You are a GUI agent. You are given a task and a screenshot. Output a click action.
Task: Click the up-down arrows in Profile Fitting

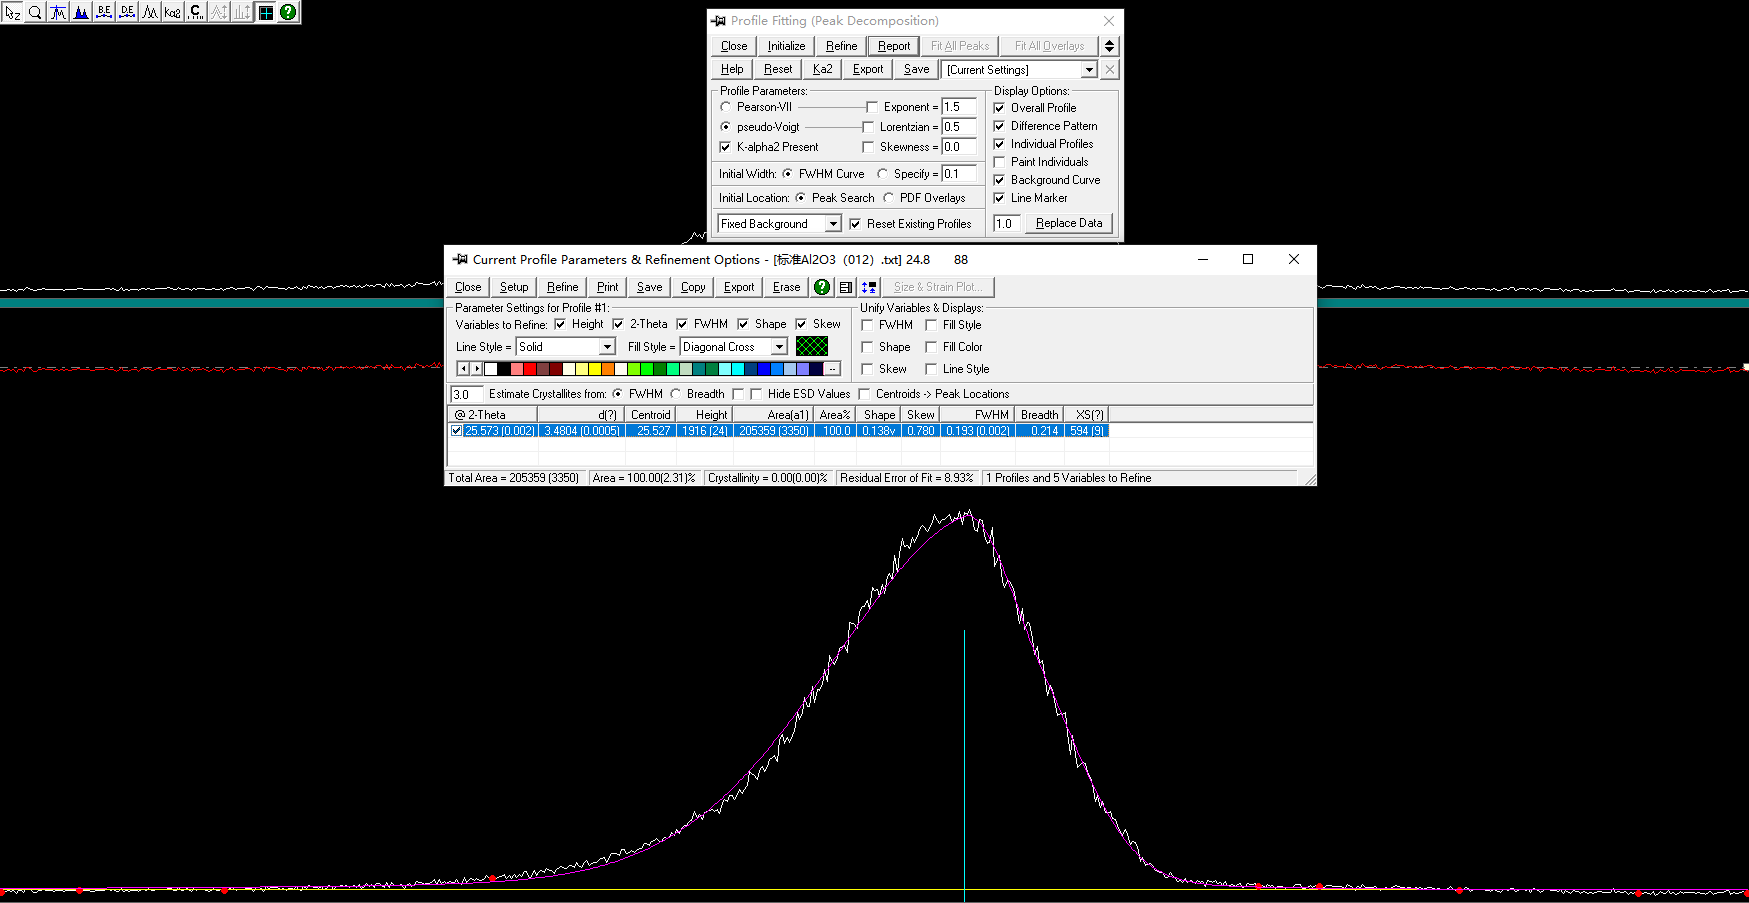click(1109, 46)
